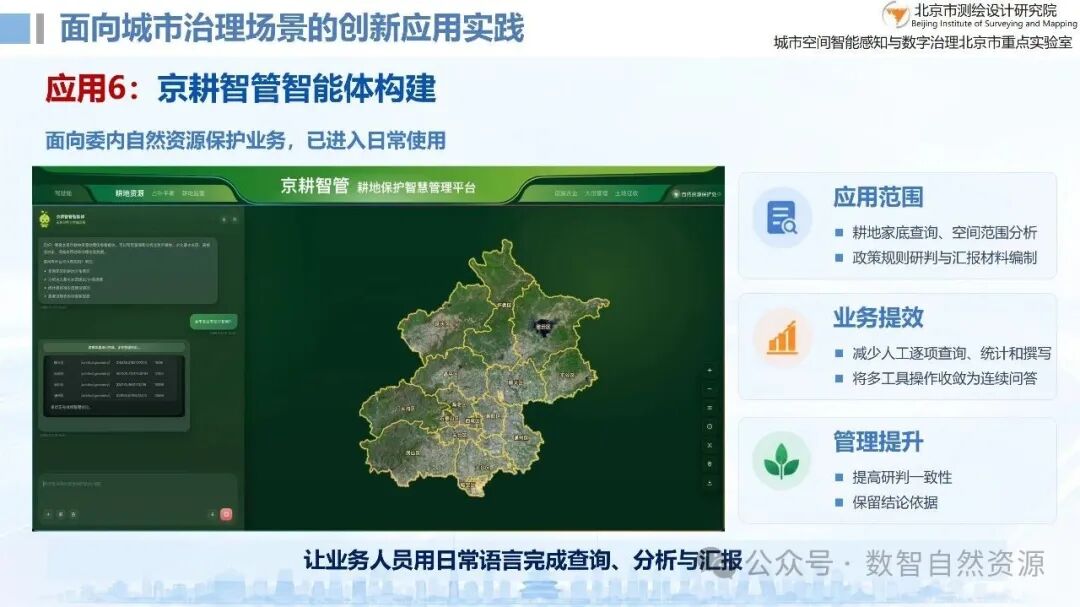1080x607 pixels.
Task: Select 怀柔区 on the Beijing map
Action: point(503,305)
